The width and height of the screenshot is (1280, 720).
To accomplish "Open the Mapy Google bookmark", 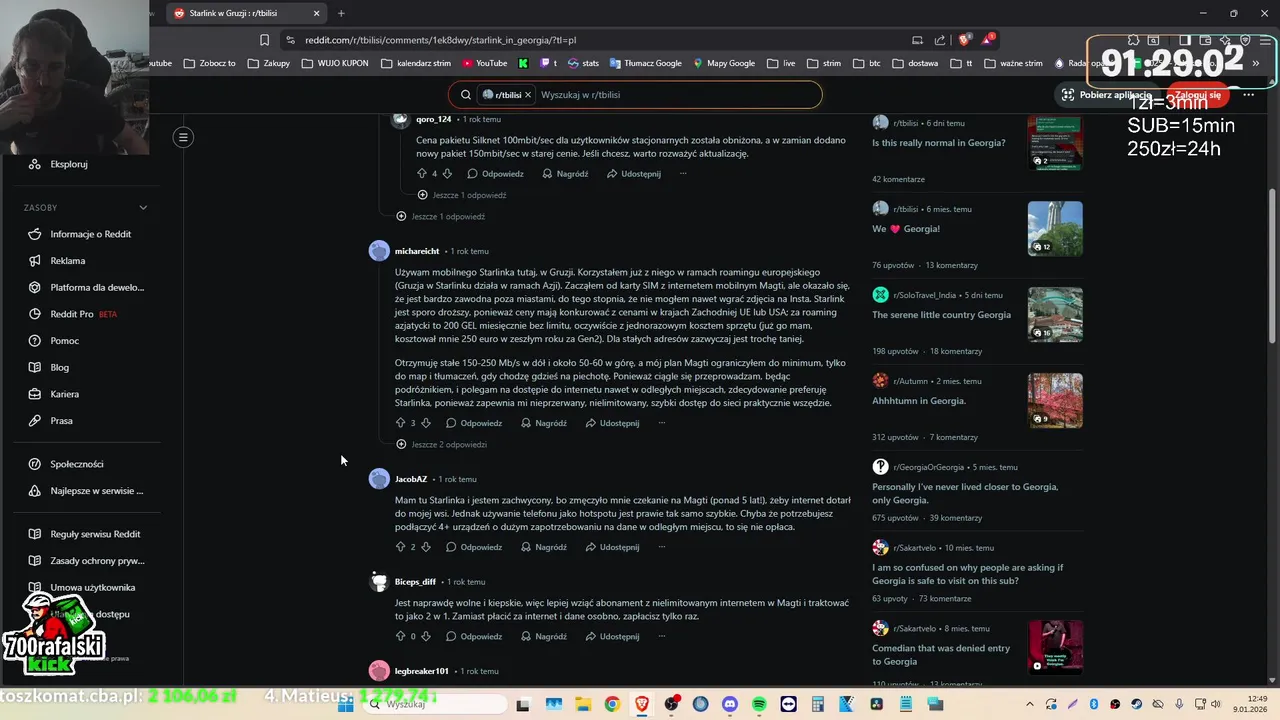I will (723, 63).
